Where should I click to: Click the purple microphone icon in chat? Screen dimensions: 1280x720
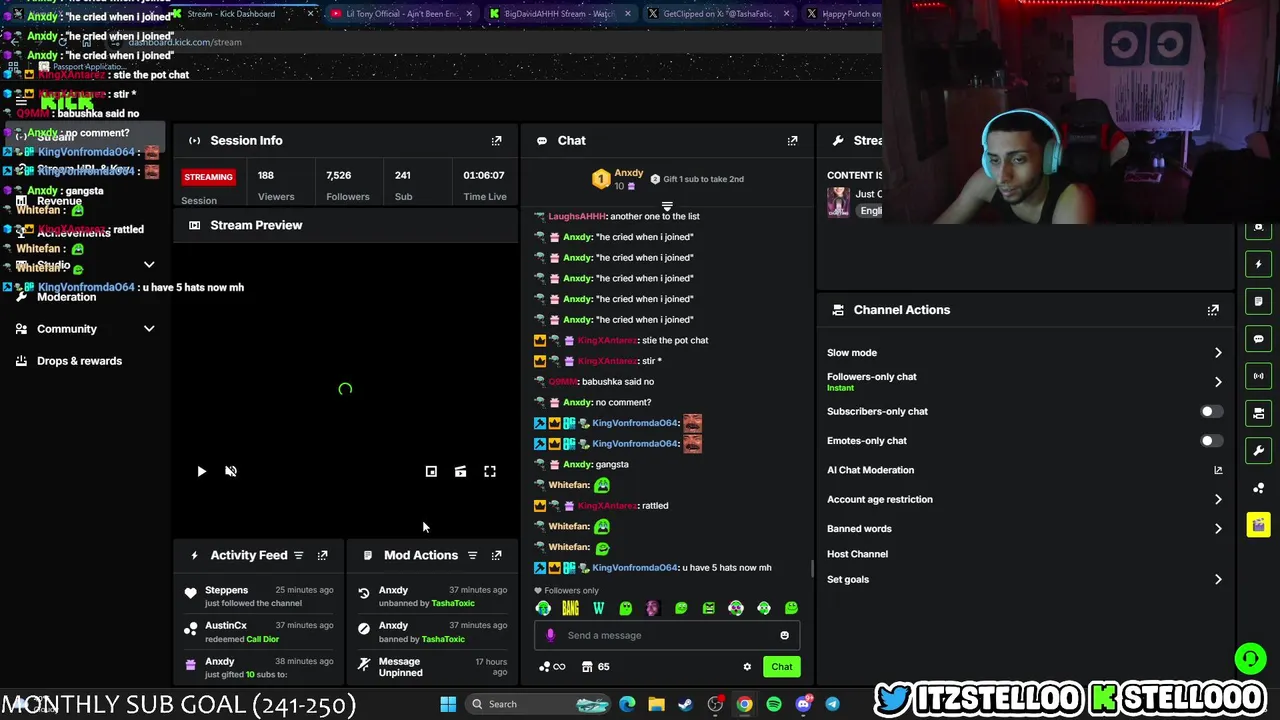[x=550, y=635]
